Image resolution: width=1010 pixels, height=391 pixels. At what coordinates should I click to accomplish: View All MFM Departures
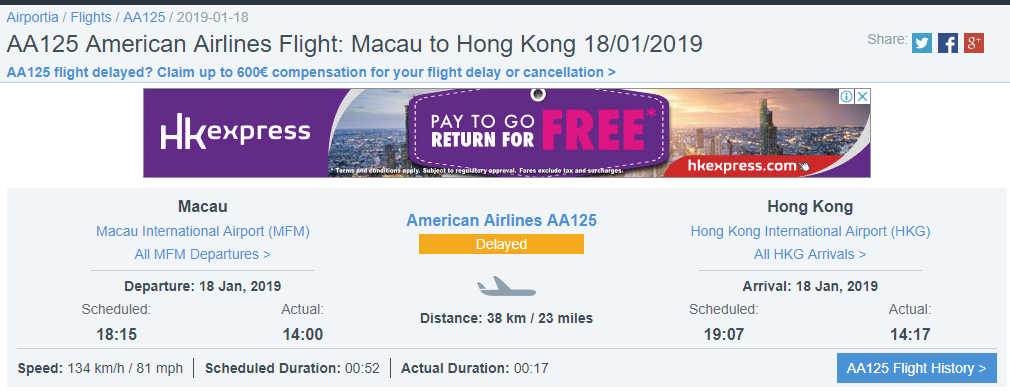point(202,254)
